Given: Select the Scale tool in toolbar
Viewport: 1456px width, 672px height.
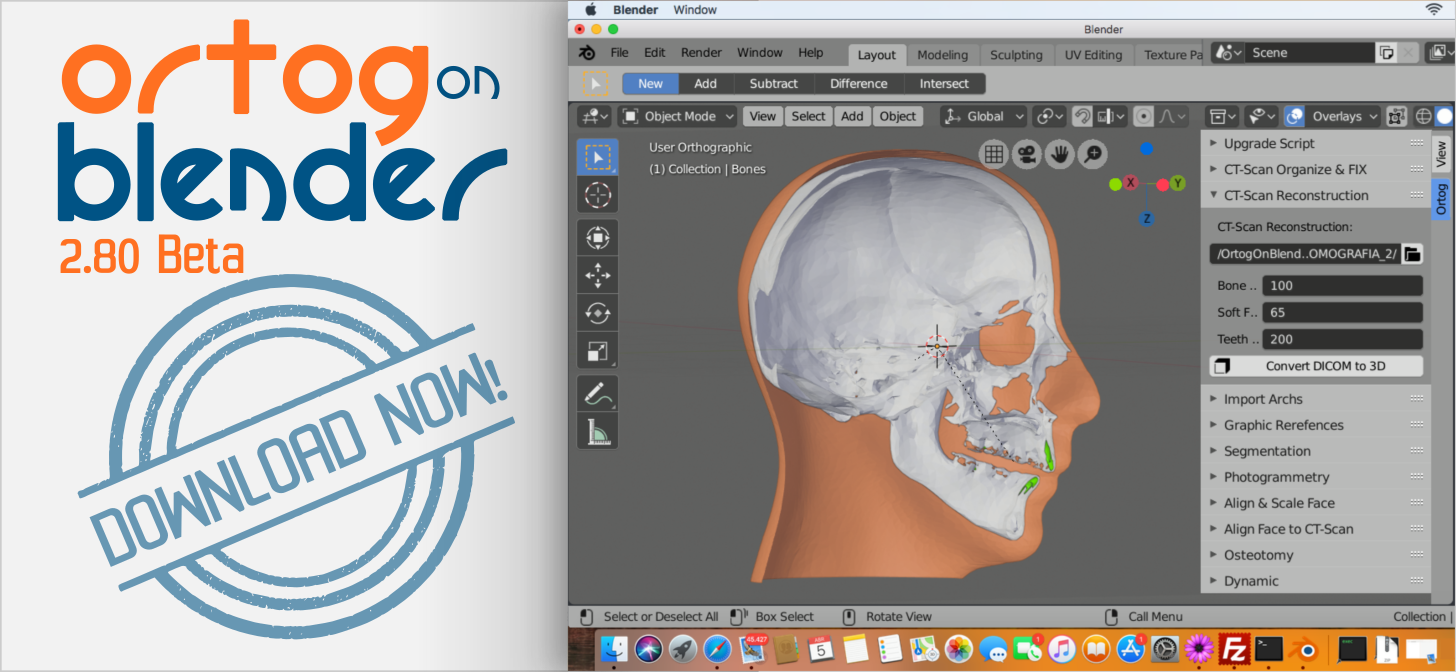Looking at the screenshot, I should [x=598, y=351].
